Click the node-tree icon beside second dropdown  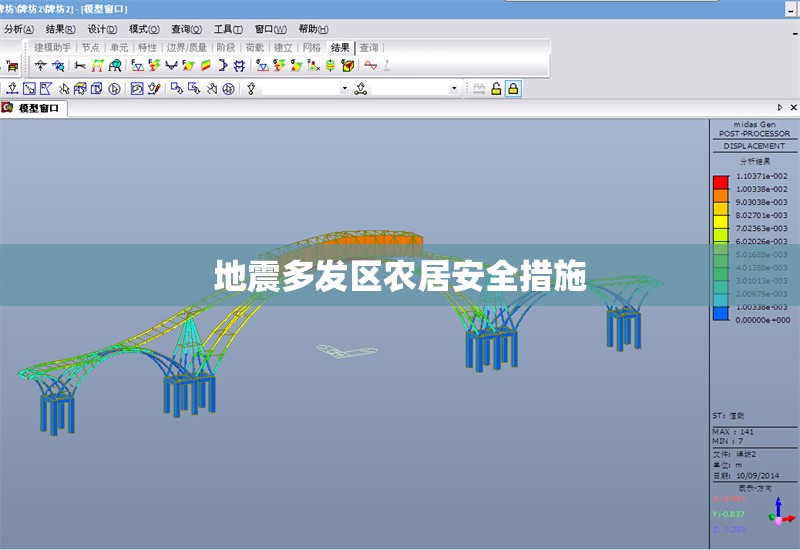click(x=360, y=89)
